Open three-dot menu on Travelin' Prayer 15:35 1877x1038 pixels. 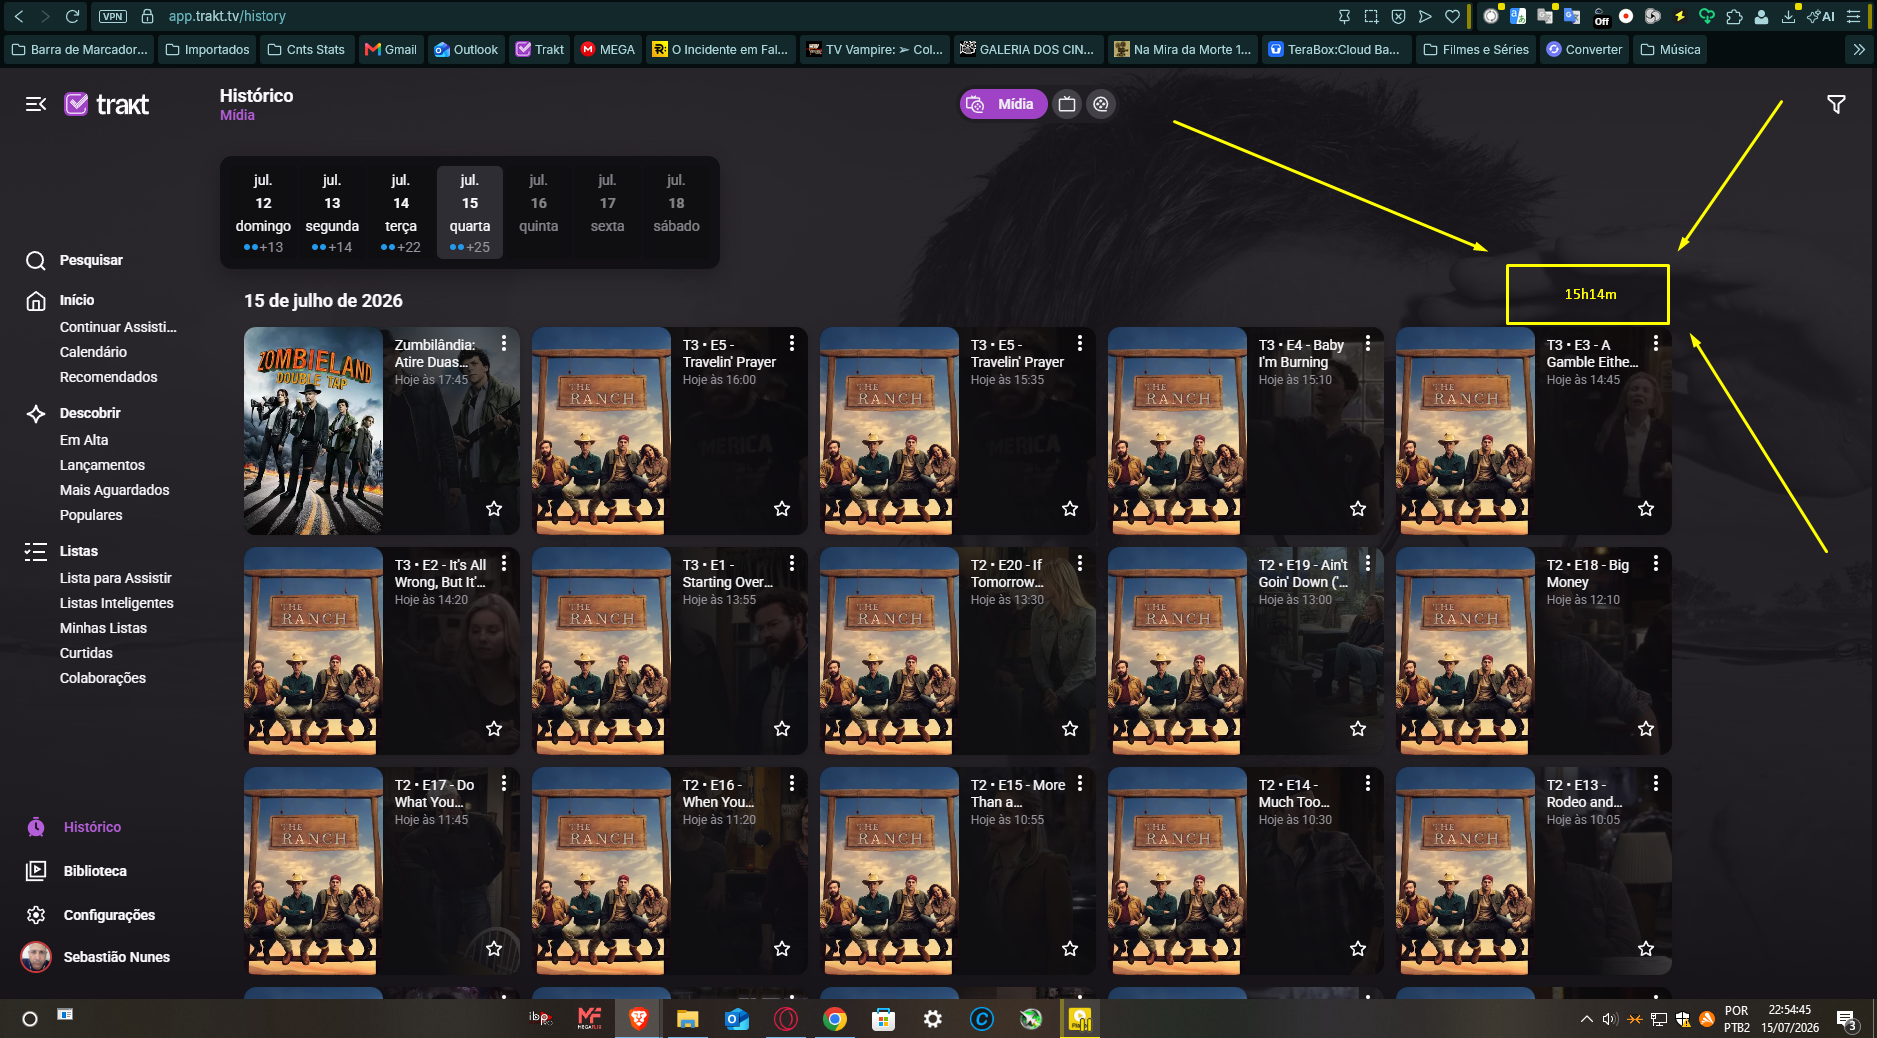[1080, 343]
